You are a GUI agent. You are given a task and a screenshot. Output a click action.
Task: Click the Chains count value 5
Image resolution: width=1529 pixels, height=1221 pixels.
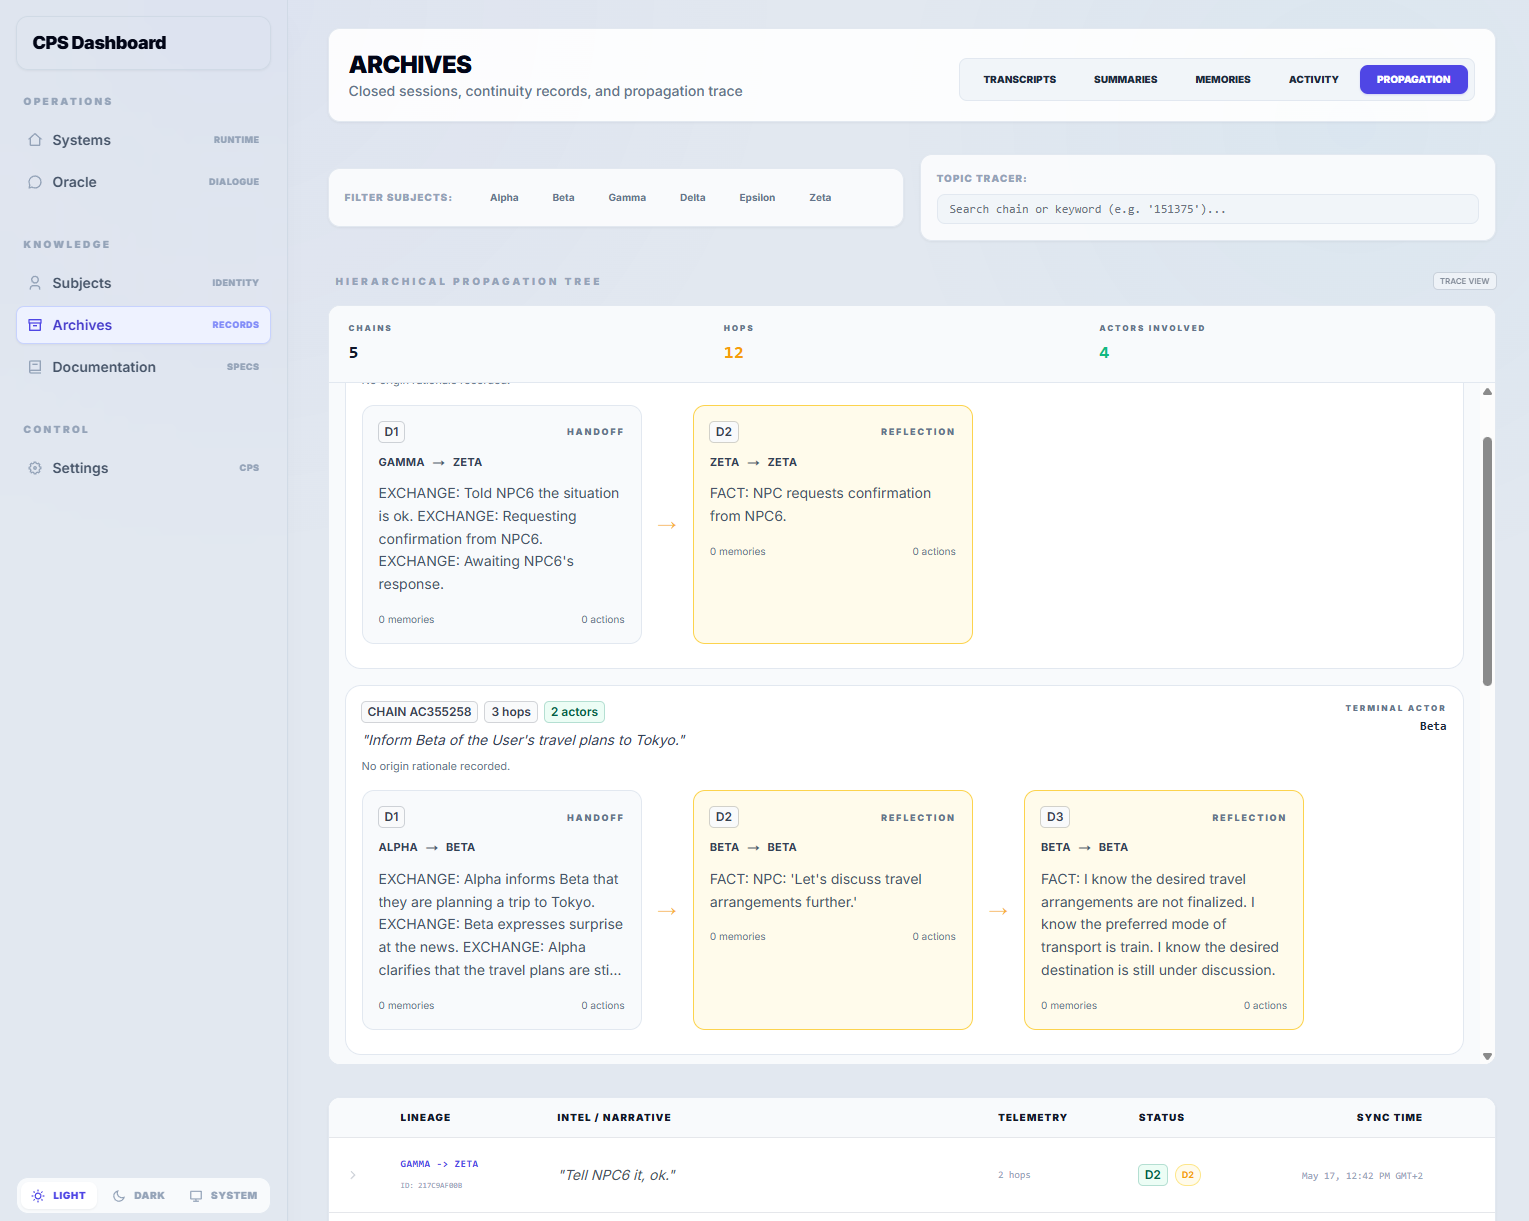coord(353,353)
